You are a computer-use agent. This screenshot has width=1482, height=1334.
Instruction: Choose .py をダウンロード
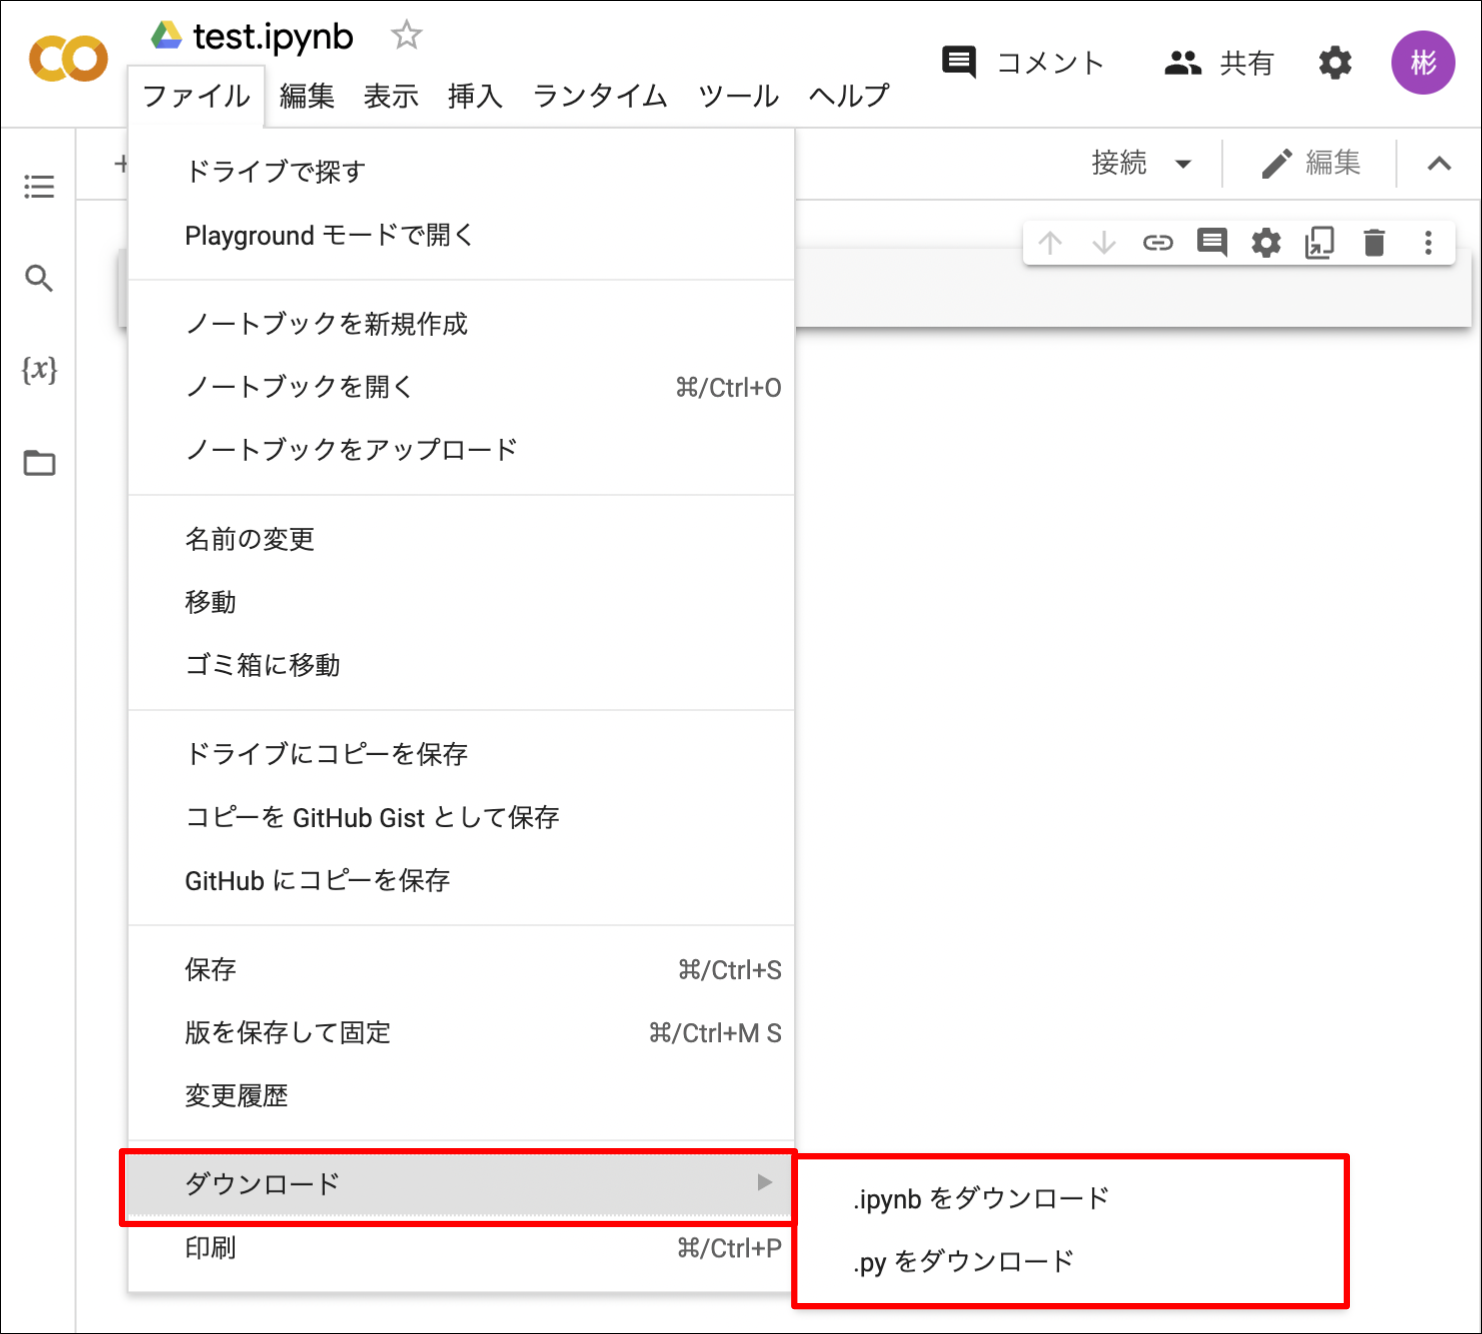[1070, 1261]
